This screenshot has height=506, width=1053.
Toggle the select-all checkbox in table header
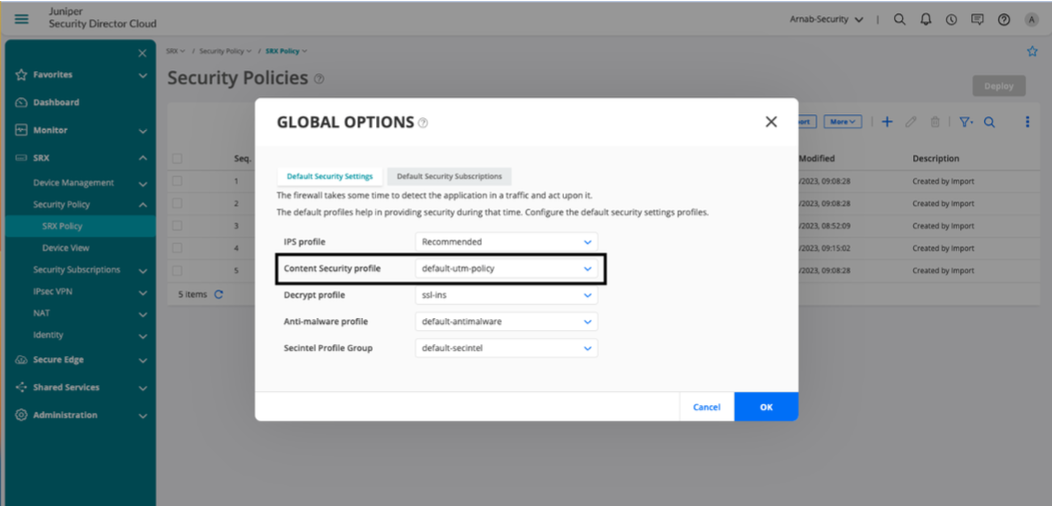(x=177, y=158)
